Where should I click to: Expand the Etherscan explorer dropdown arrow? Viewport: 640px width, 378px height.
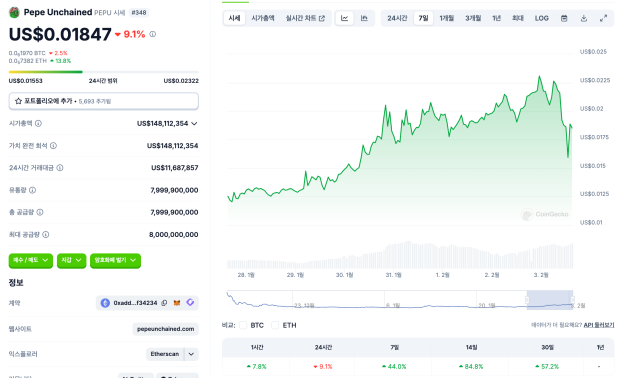pyautogui.click(x=191, y=354)
